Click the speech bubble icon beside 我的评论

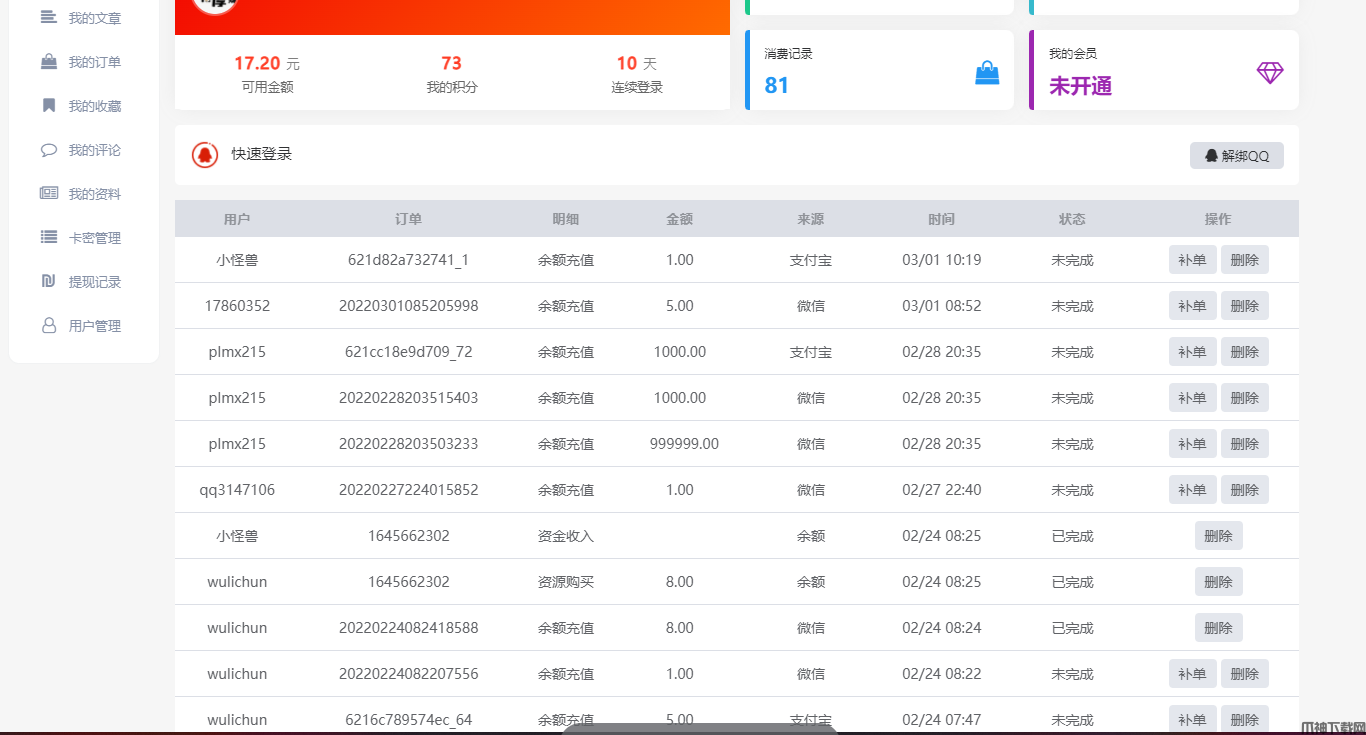tap(48, 150)
